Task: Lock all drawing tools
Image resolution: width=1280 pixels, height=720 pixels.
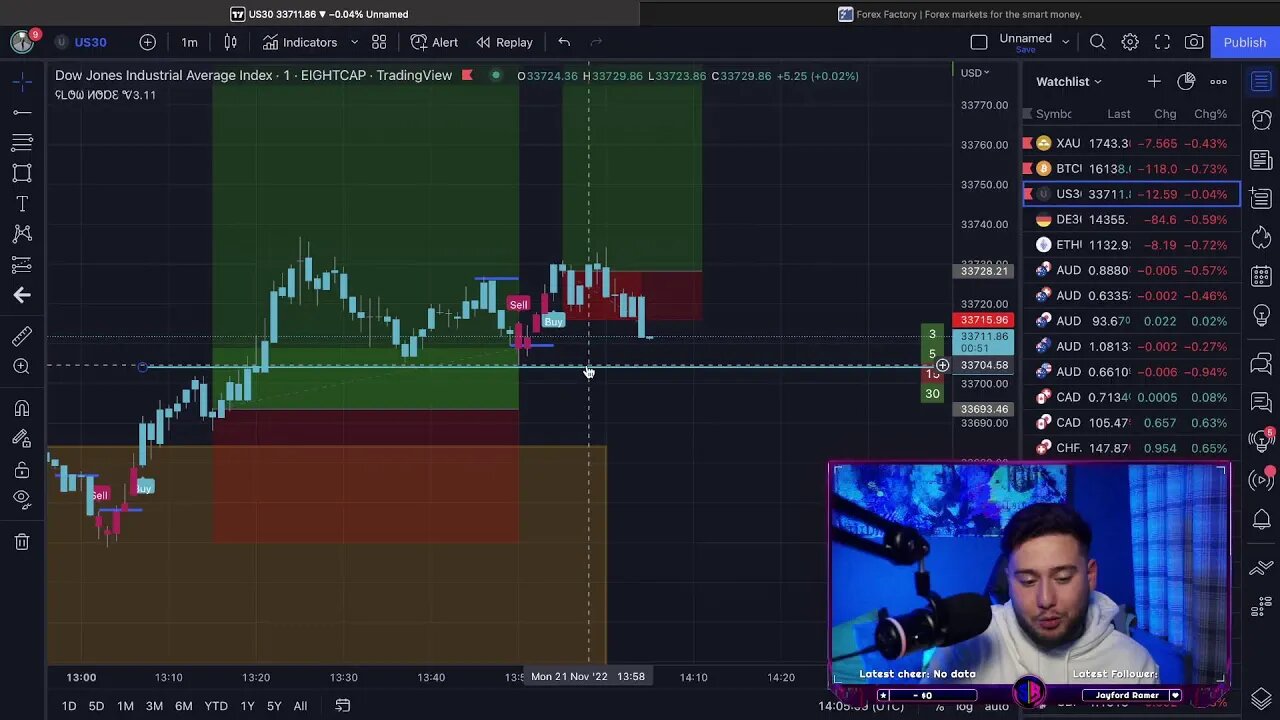Action: tap(22, 469)
